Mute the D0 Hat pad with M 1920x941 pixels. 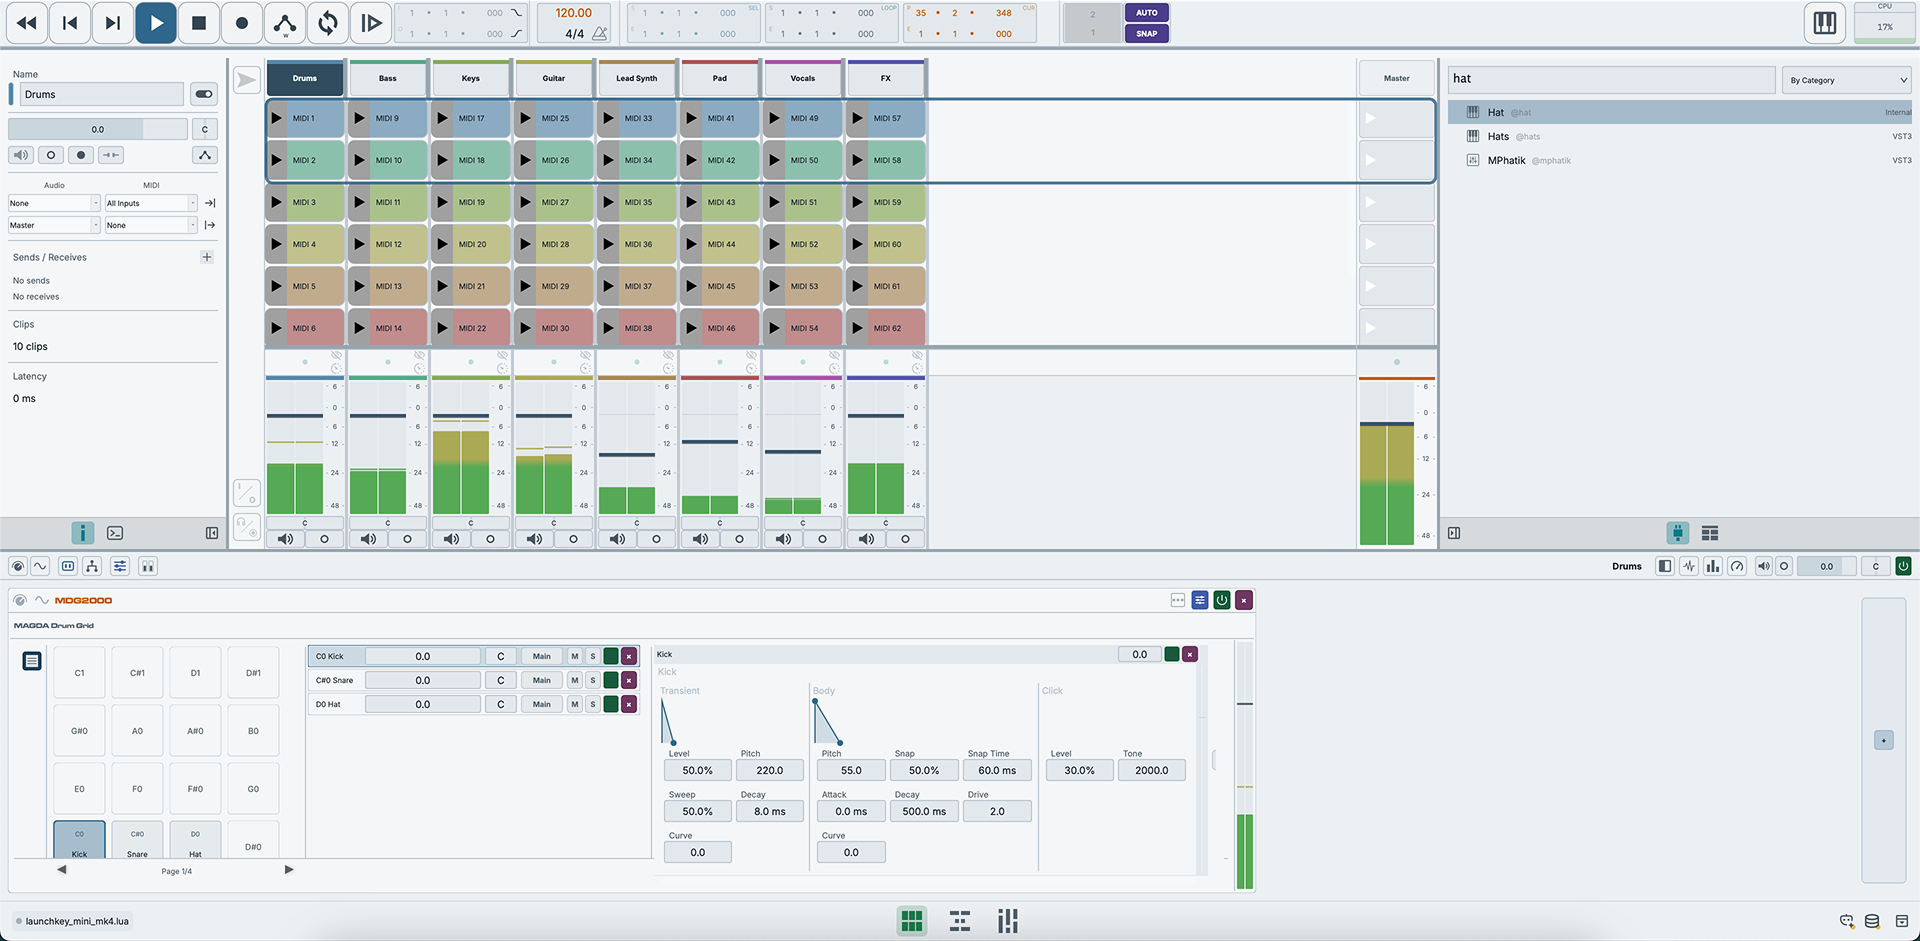(x=575, y=704)
